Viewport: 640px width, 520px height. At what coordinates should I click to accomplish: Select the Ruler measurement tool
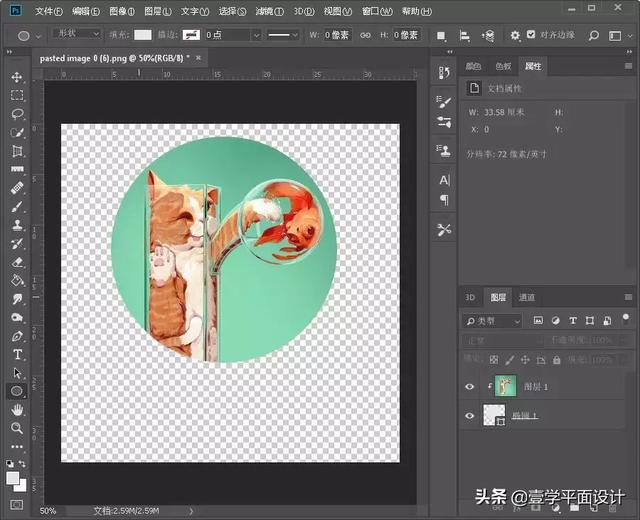click(17, 169)
